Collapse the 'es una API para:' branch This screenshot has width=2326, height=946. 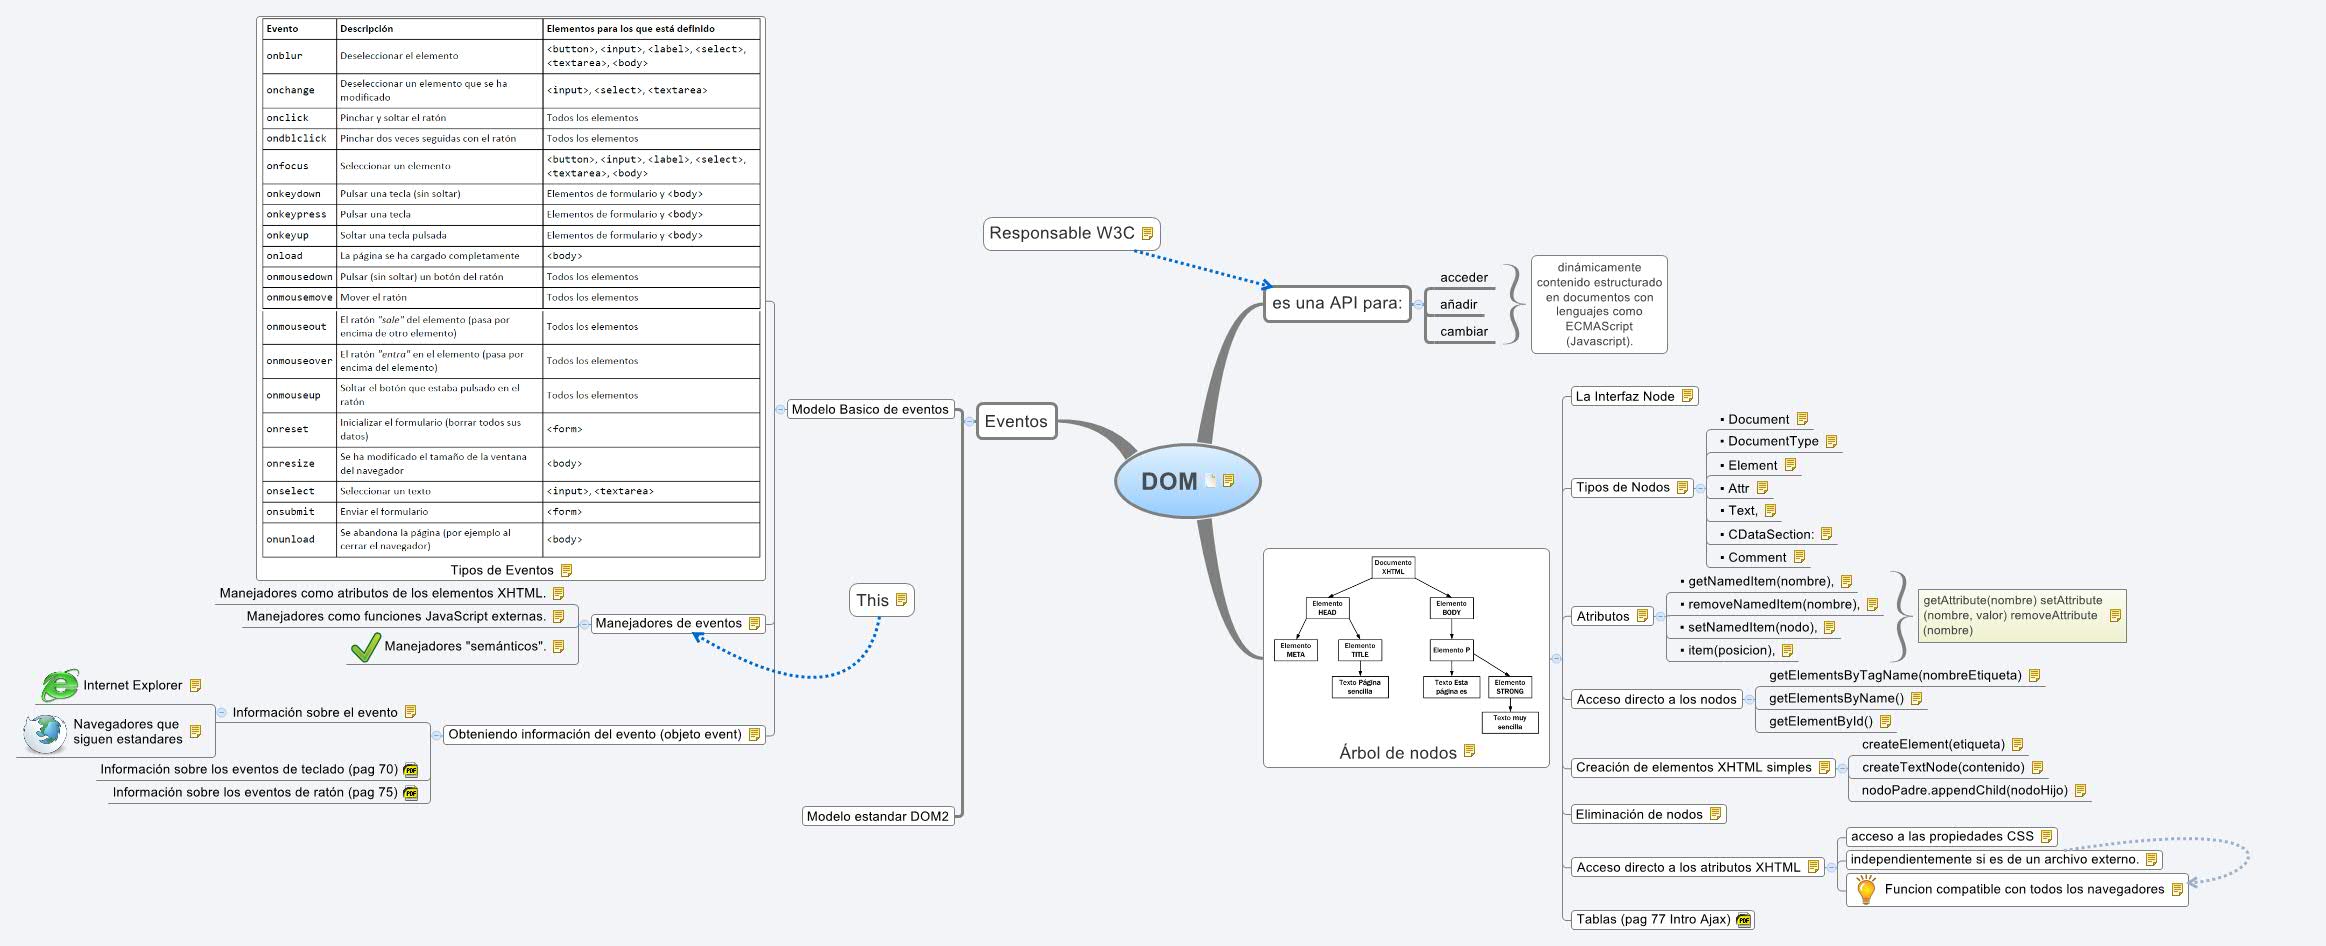(1418, 304)
